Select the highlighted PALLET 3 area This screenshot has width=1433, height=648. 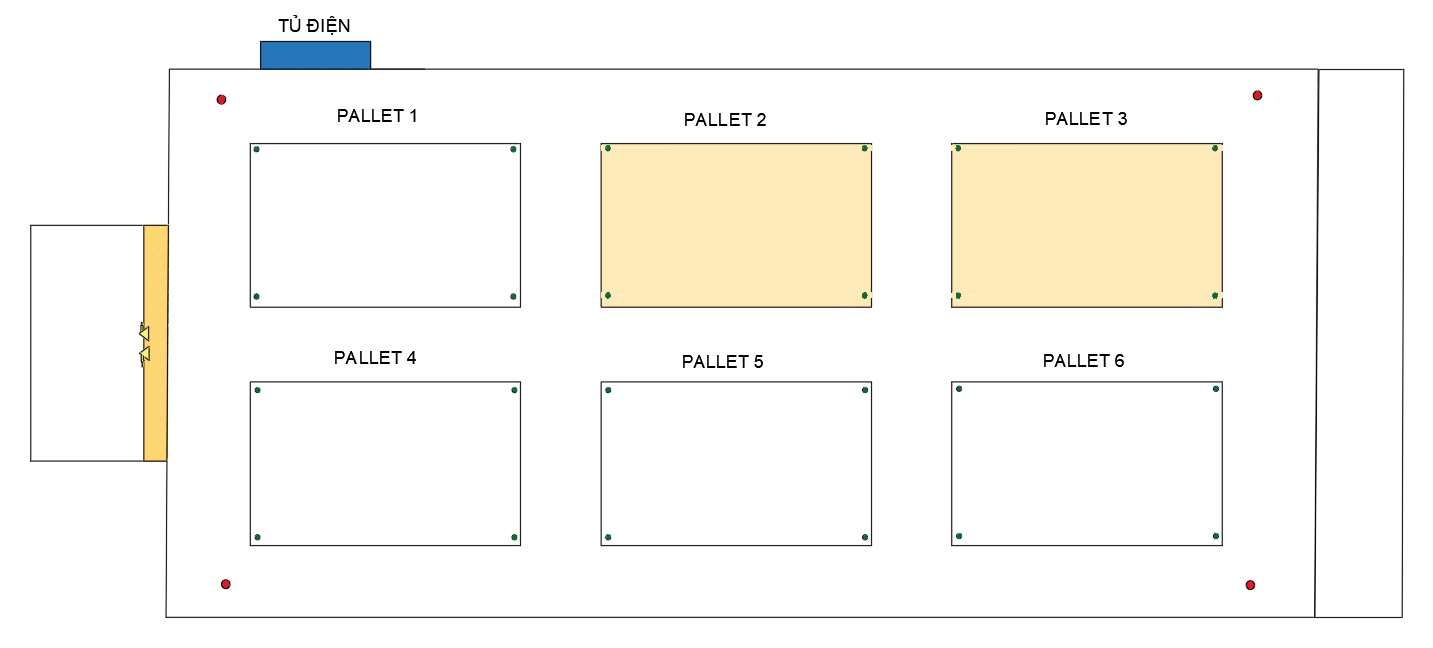pyautogui.click(x=1087, y=225)
